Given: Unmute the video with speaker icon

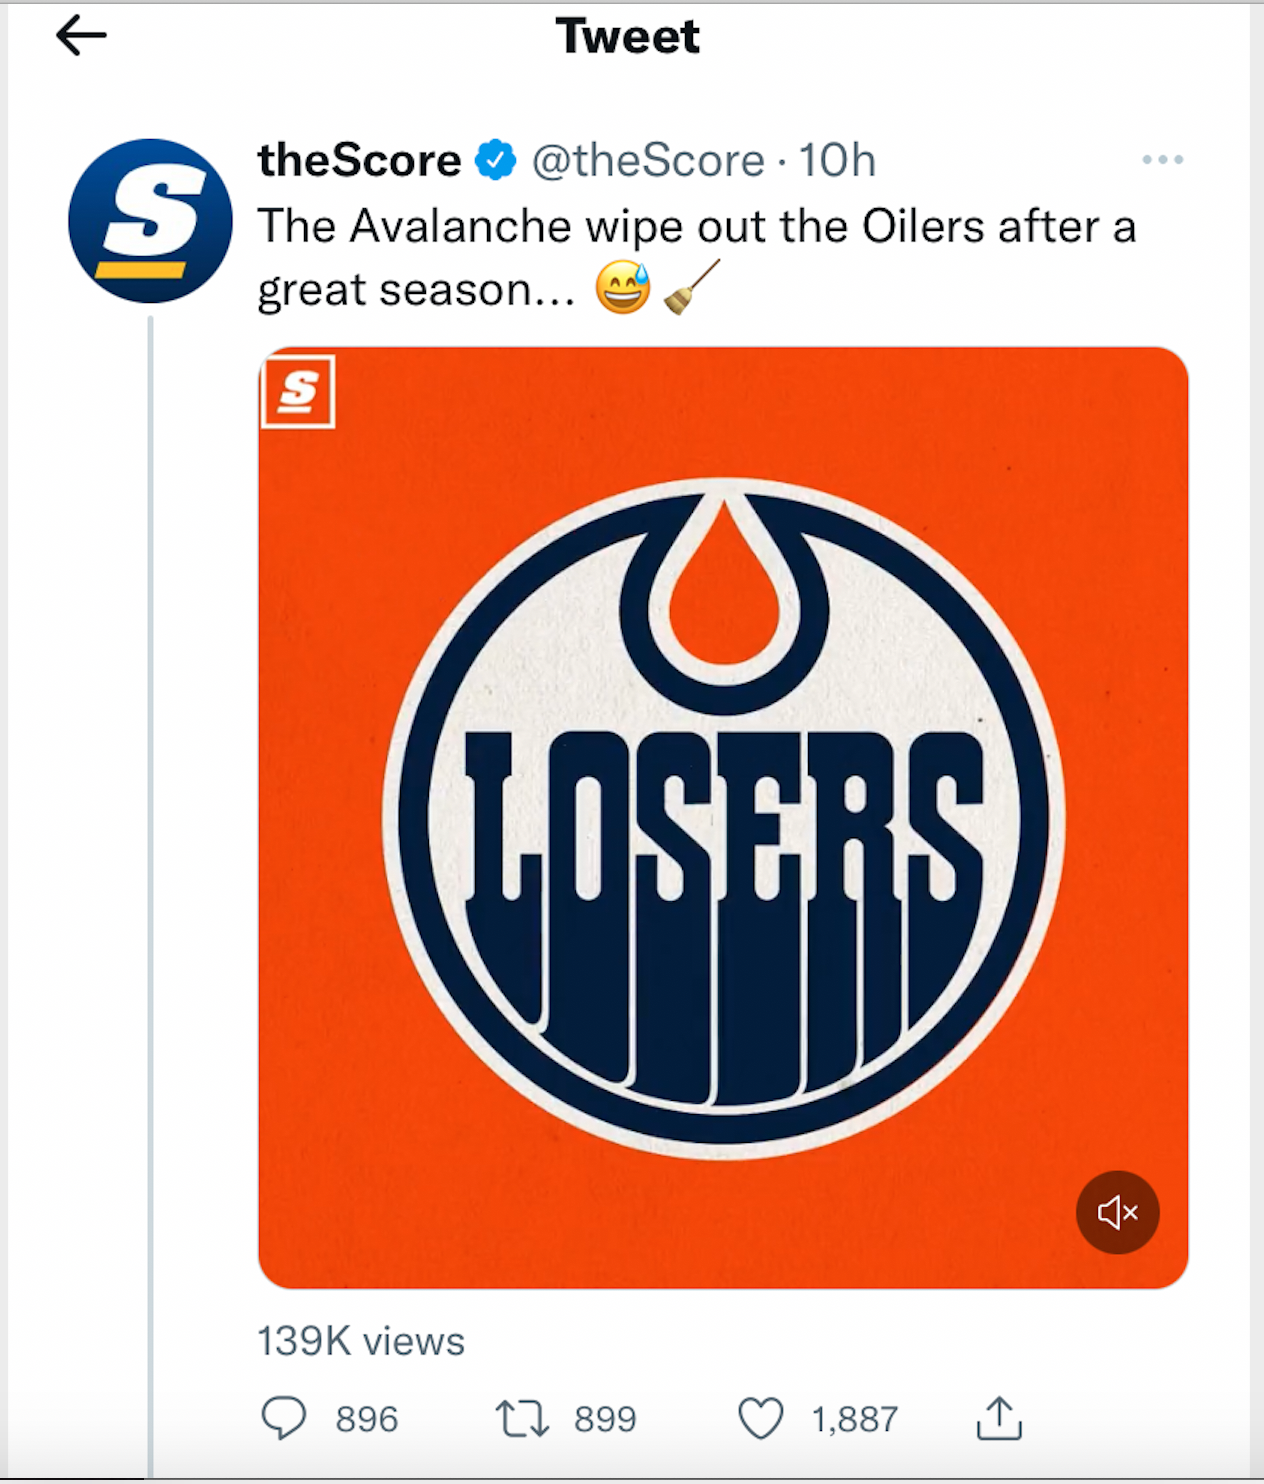Looking at the screenshot, I should click(x=1117, y=1212).
